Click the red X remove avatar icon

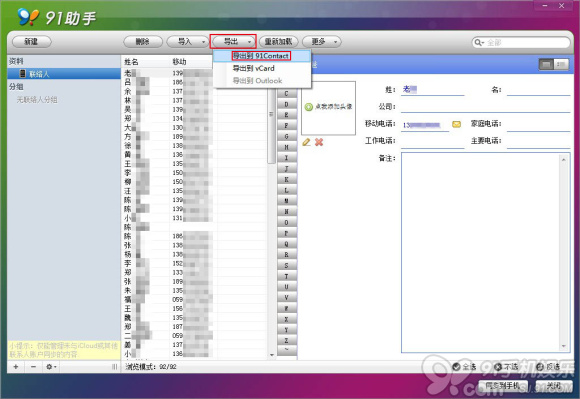[319, 142]
